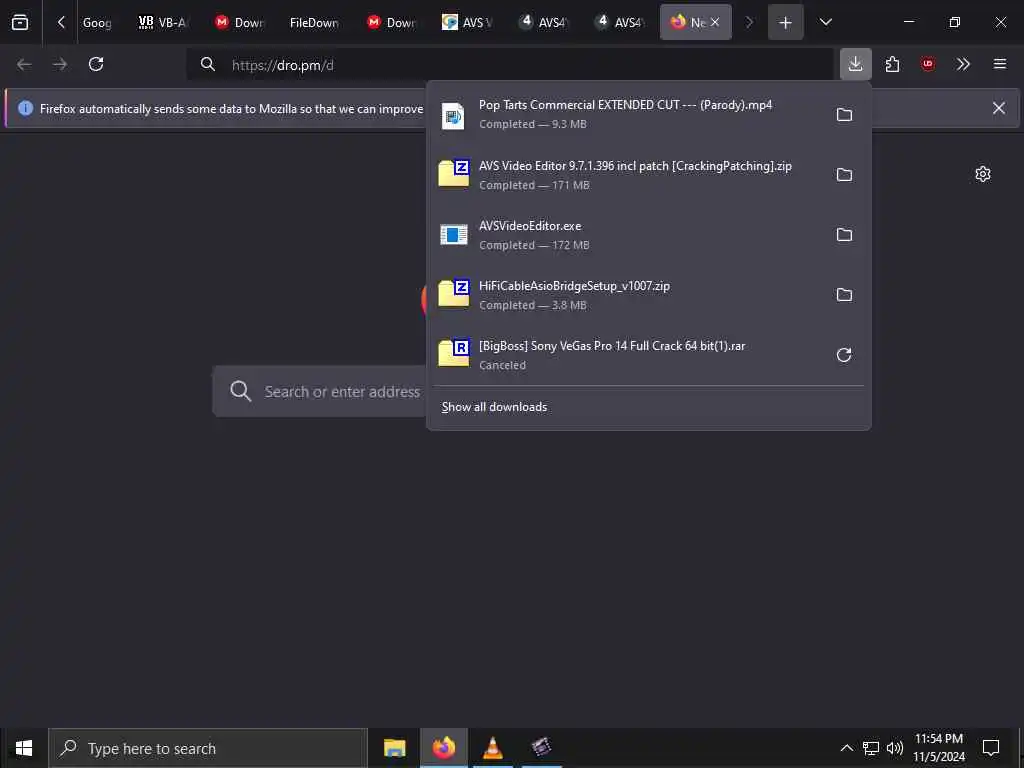Open the network status tray icon
The height and width of the screenshot is (768, 1024).
pyautogui.click(x=871, y=748)
